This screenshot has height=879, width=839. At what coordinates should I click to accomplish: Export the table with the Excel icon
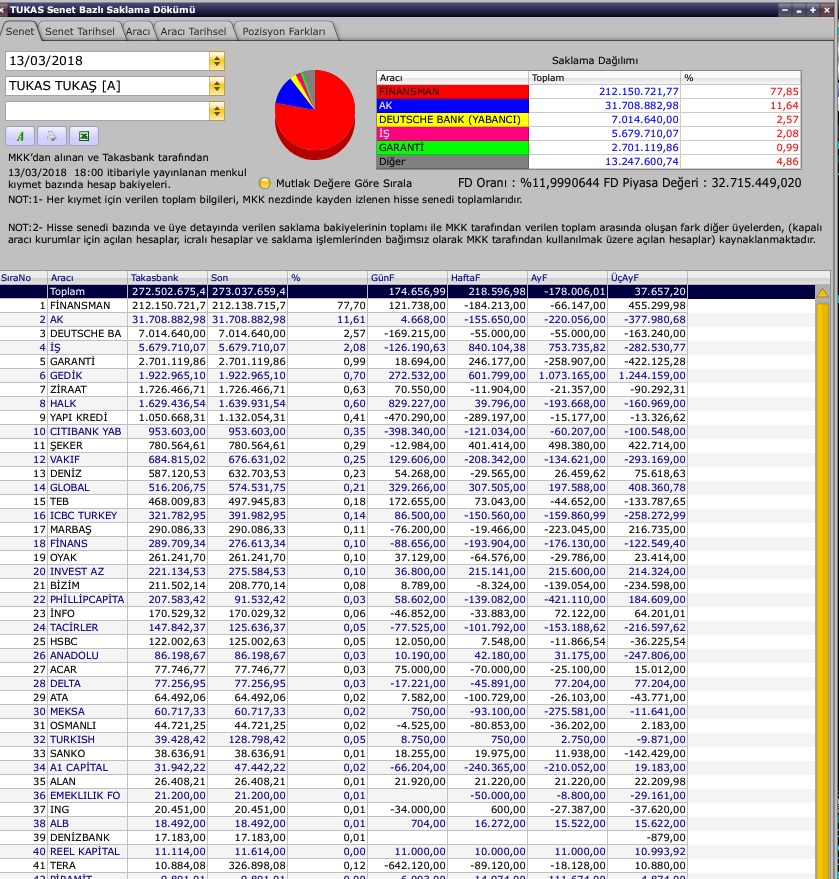point(84,136)
